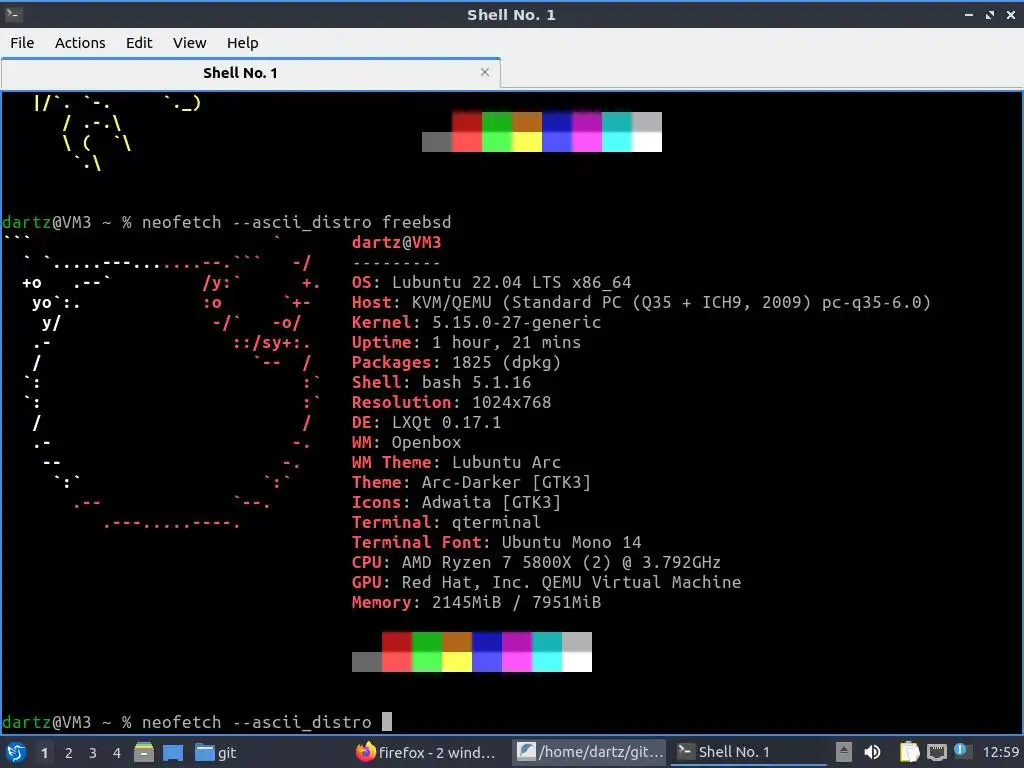
Task: Click the Icons line 'Adwaita [GTK3]'
Action: [456, 502]
